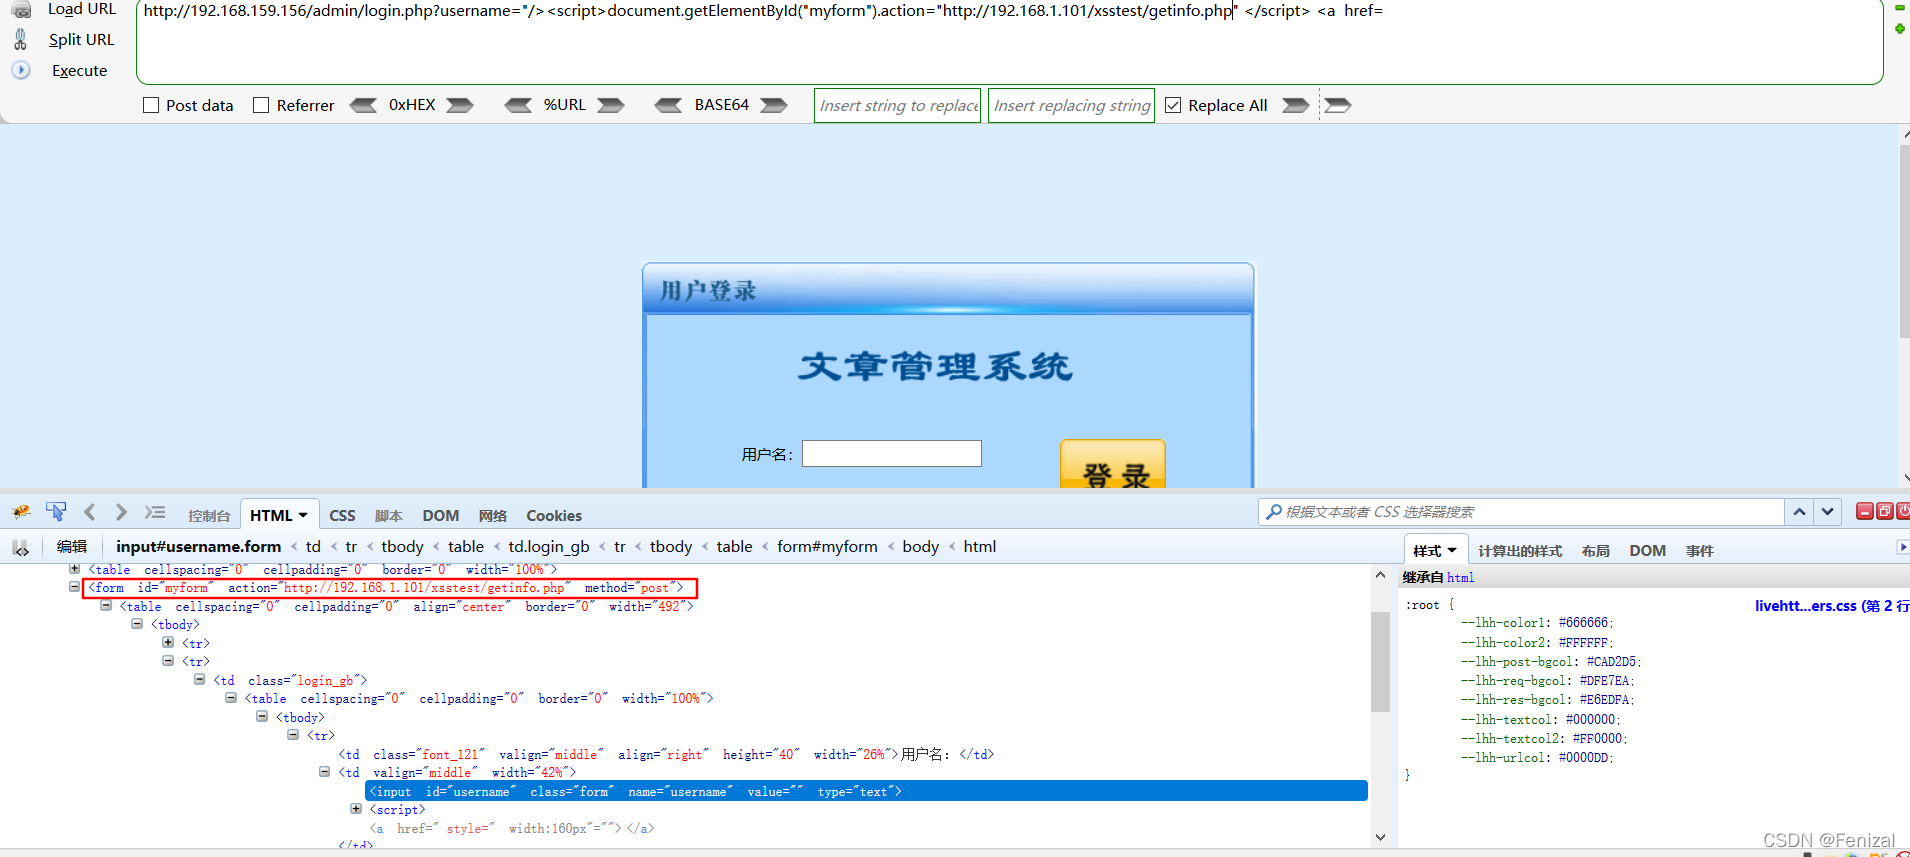Click the Insert replacing string field
Screen dimensions: 1910x857
click(x=1071, y=105)
